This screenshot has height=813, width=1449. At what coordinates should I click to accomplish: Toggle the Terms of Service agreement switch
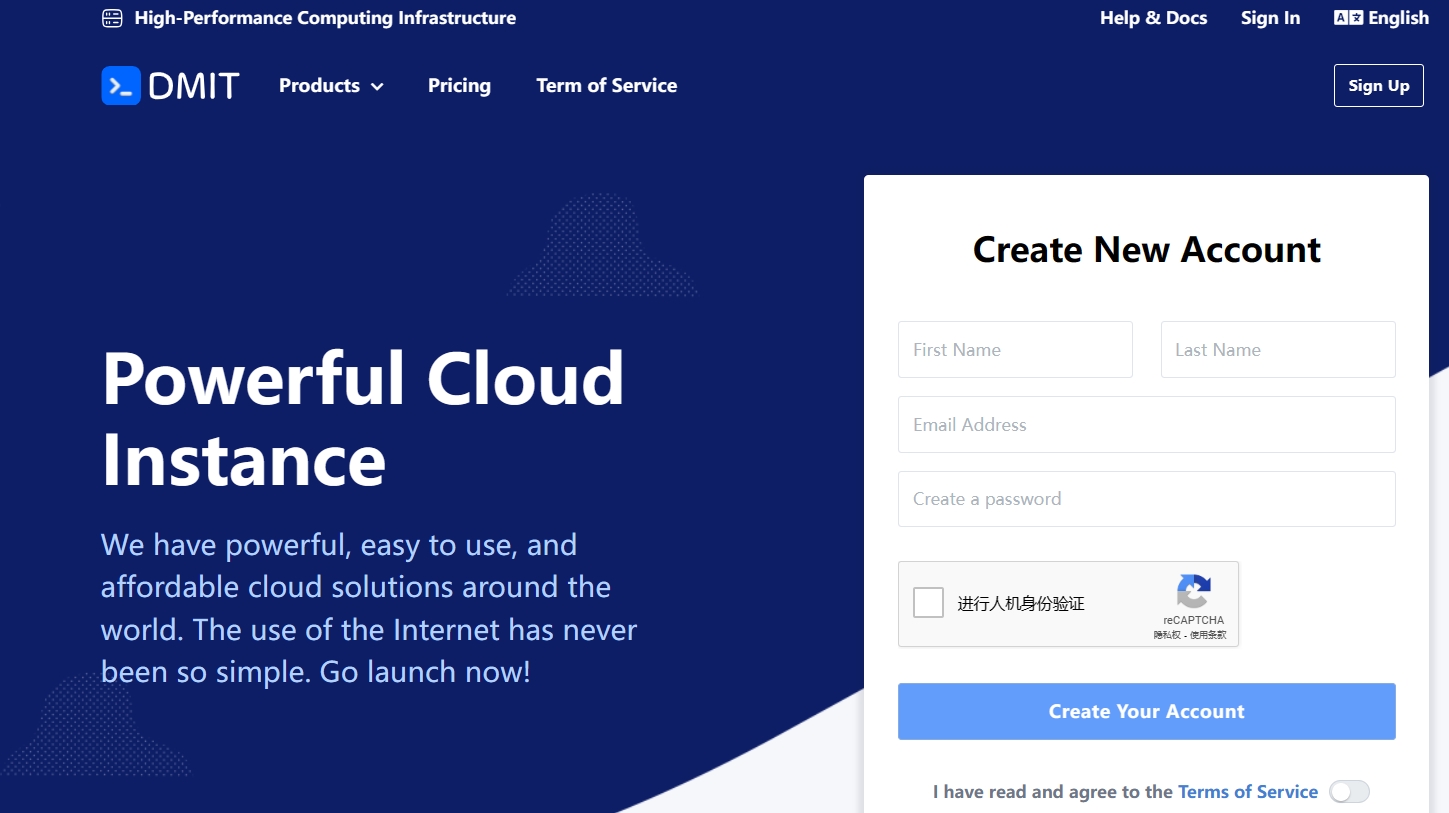pos(1348,792)
